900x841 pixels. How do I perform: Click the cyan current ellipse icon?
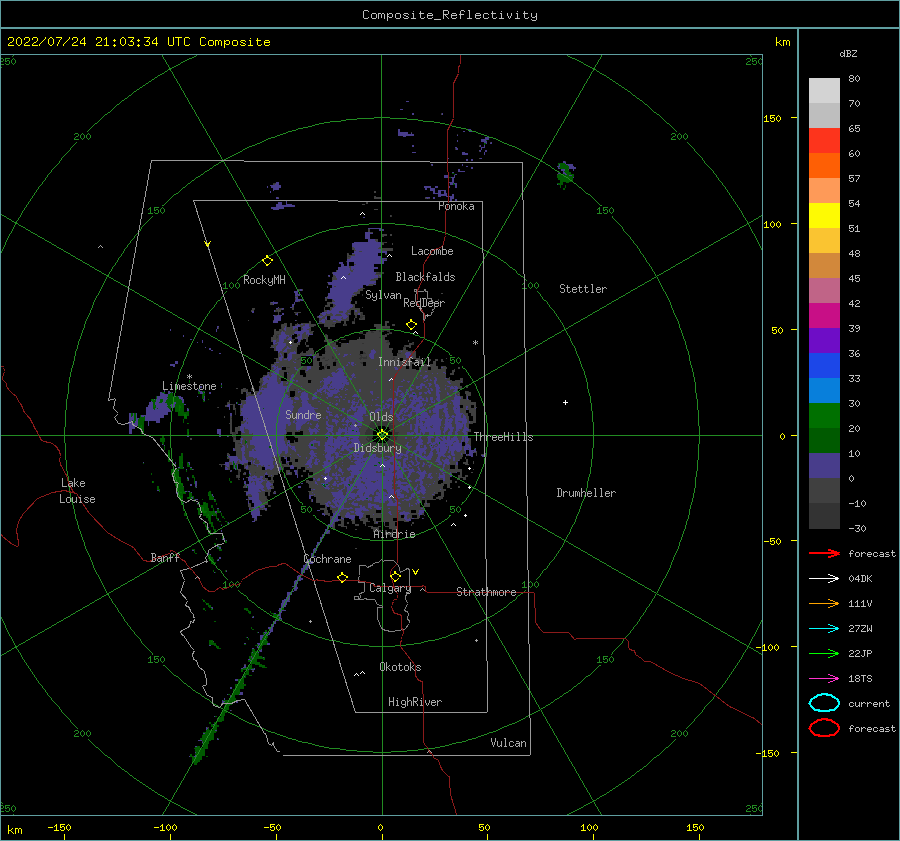(824, 703)
